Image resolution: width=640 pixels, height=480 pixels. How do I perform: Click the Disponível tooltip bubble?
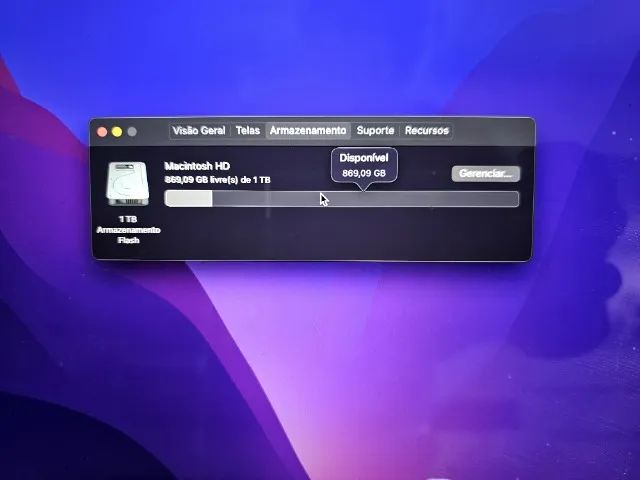[x=364, y=165]
